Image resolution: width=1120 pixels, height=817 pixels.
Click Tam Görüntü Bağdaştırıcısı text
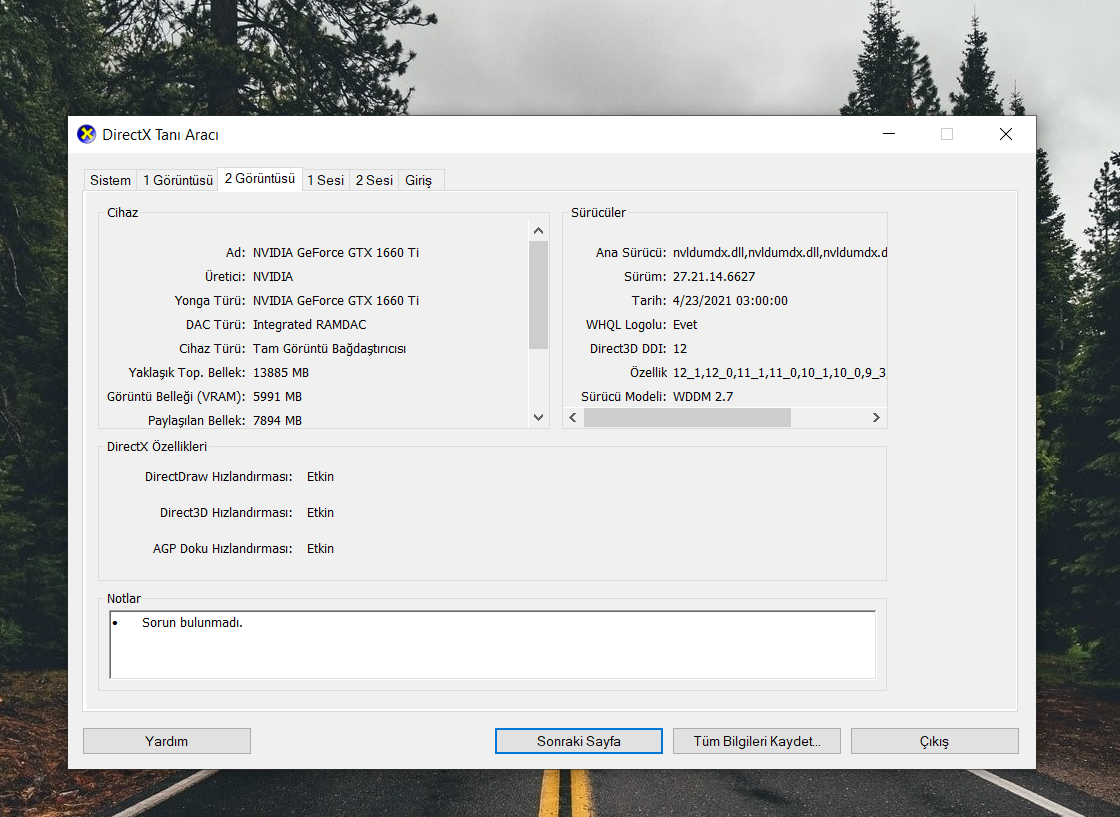(329, 349)
